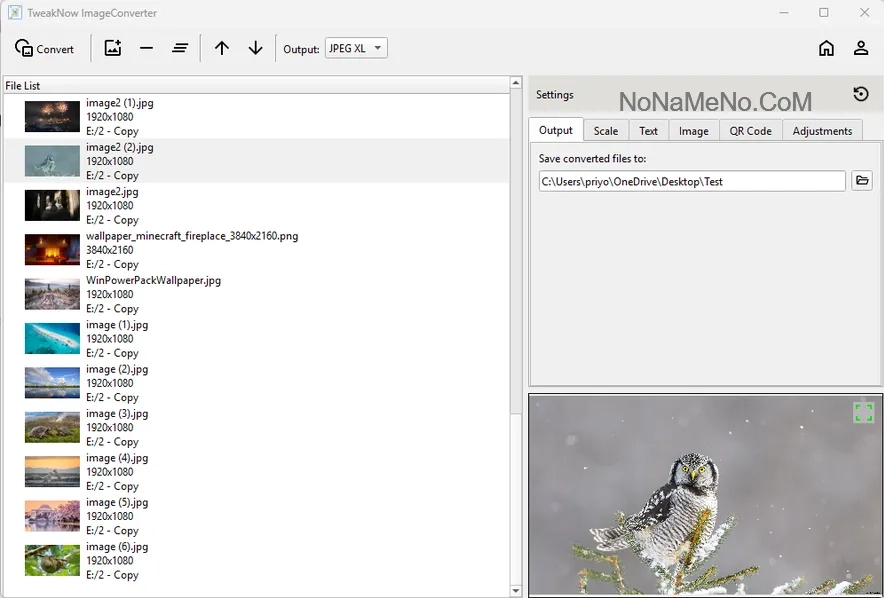Switch to the Image tab
This screenshot has width=884, height=598.
693,131
